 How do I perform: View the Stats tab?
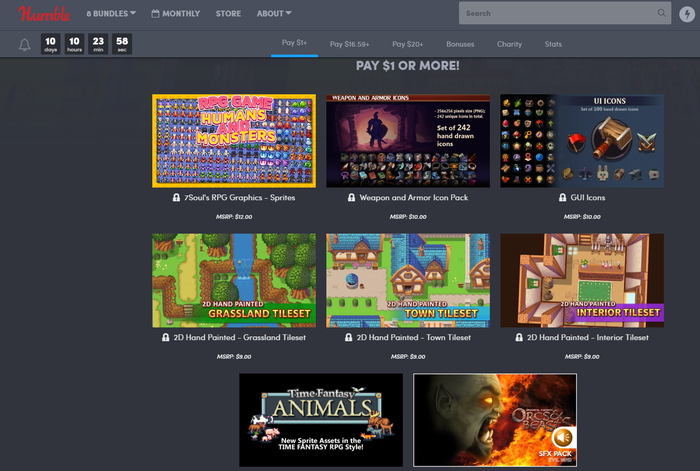(x=553, y=44)
